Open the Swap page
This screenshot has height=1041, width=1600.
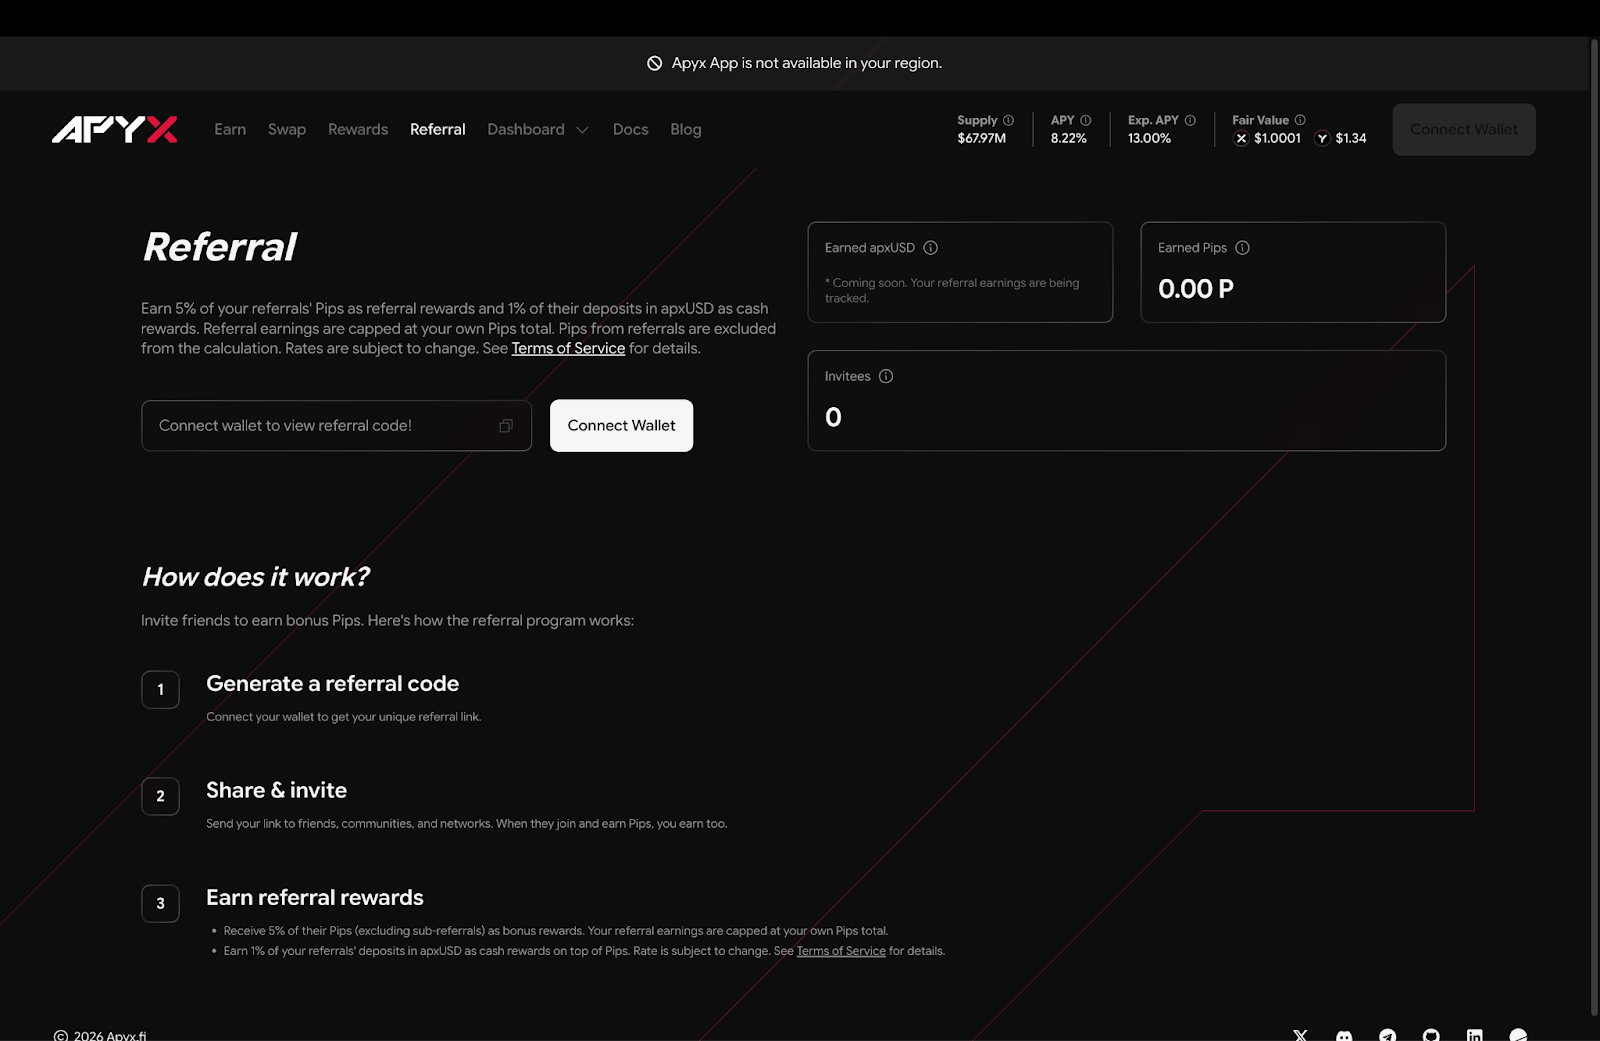tap(287, 129)
